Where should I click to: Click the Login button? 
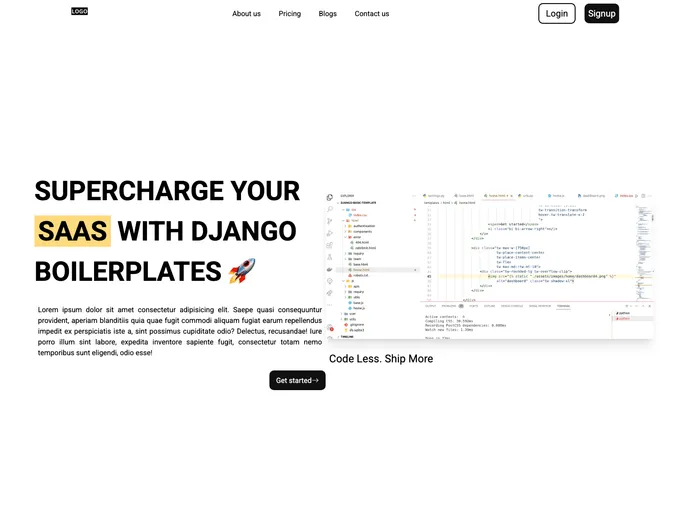(x=556, y=14)
